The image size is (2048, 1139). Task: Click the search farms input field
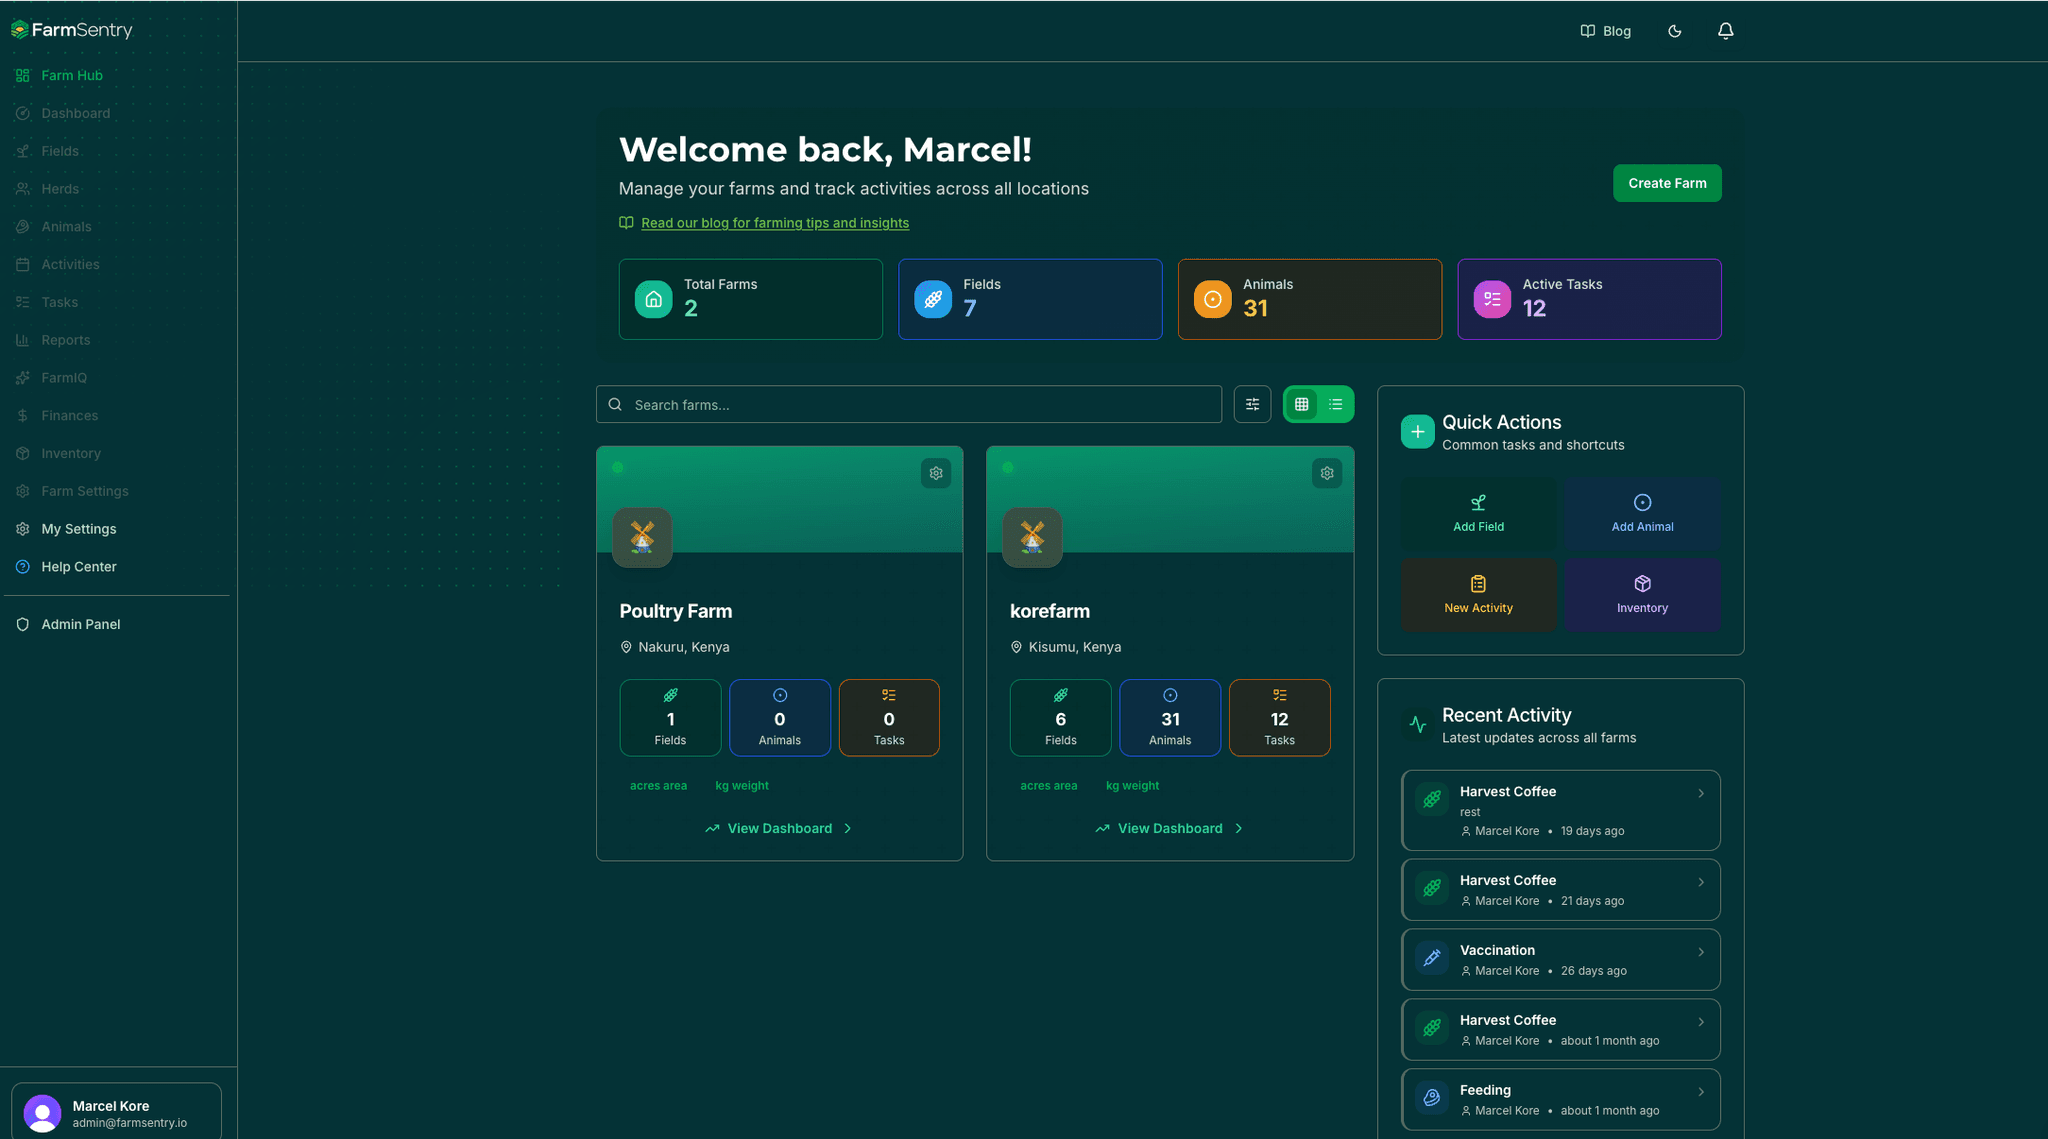(x=908, y=404)
